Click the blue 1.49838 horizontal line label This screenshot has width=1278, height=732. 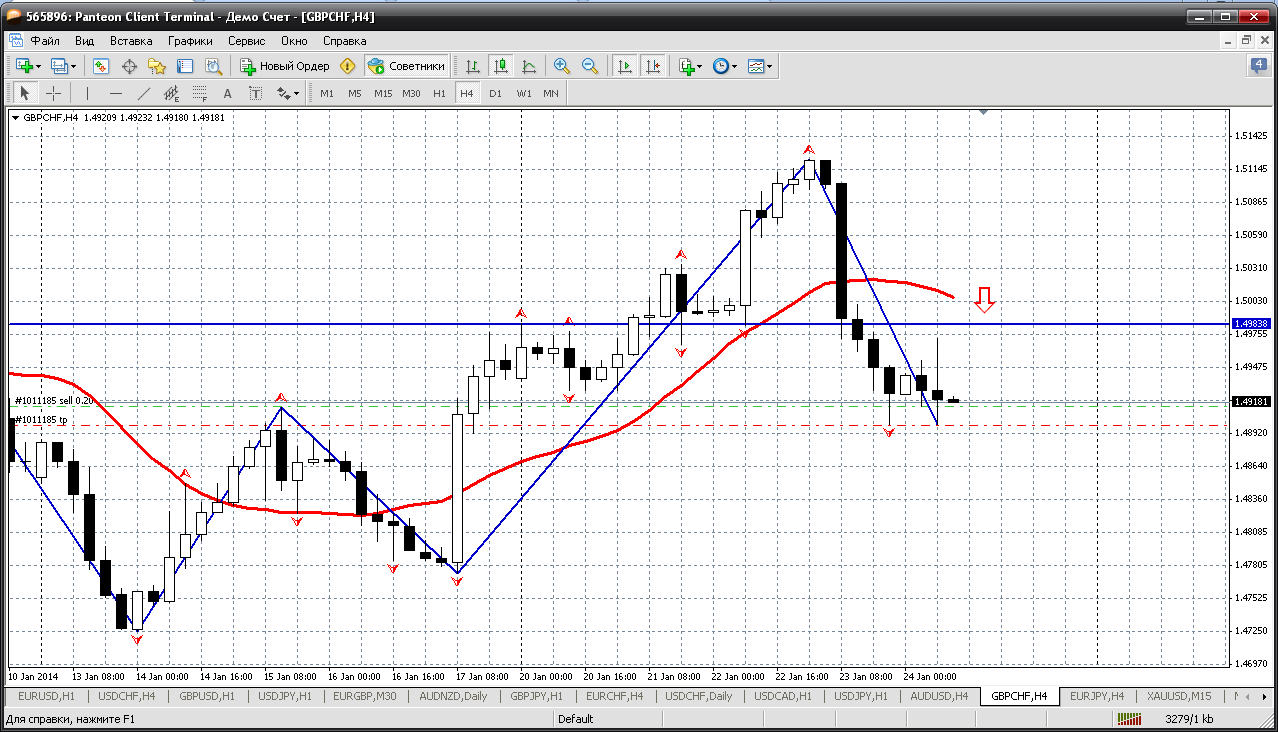[1251, 324]
